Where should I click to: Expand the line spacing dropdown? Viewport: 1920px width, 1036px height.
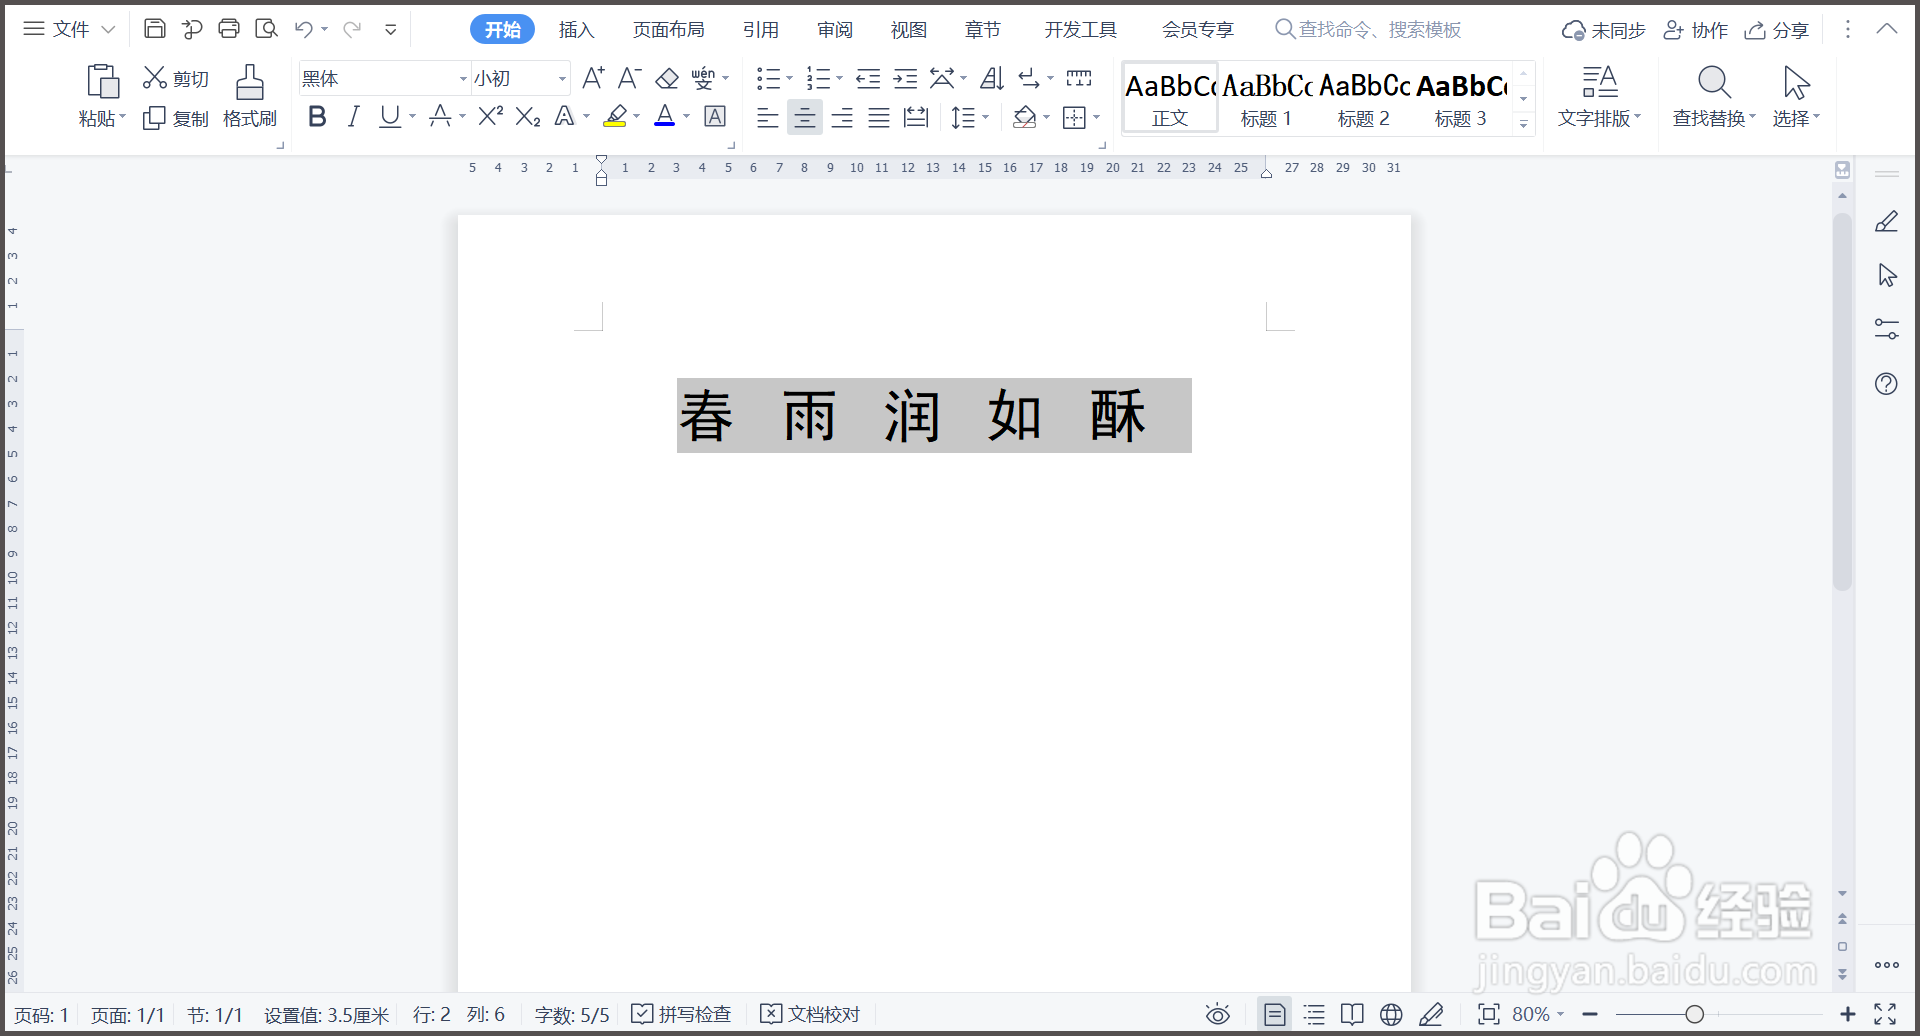tap(984, 117)
